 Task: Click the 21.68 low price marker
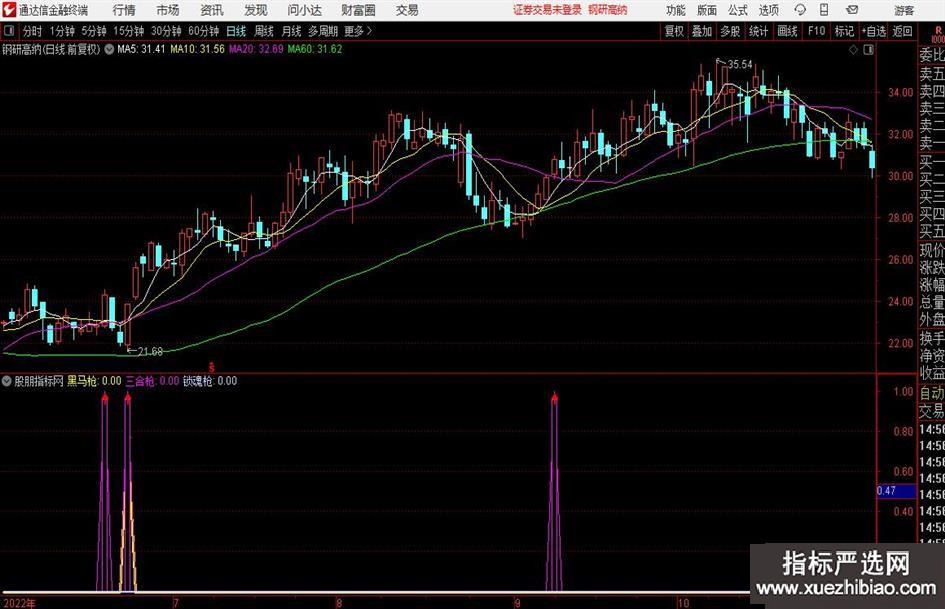150,351
